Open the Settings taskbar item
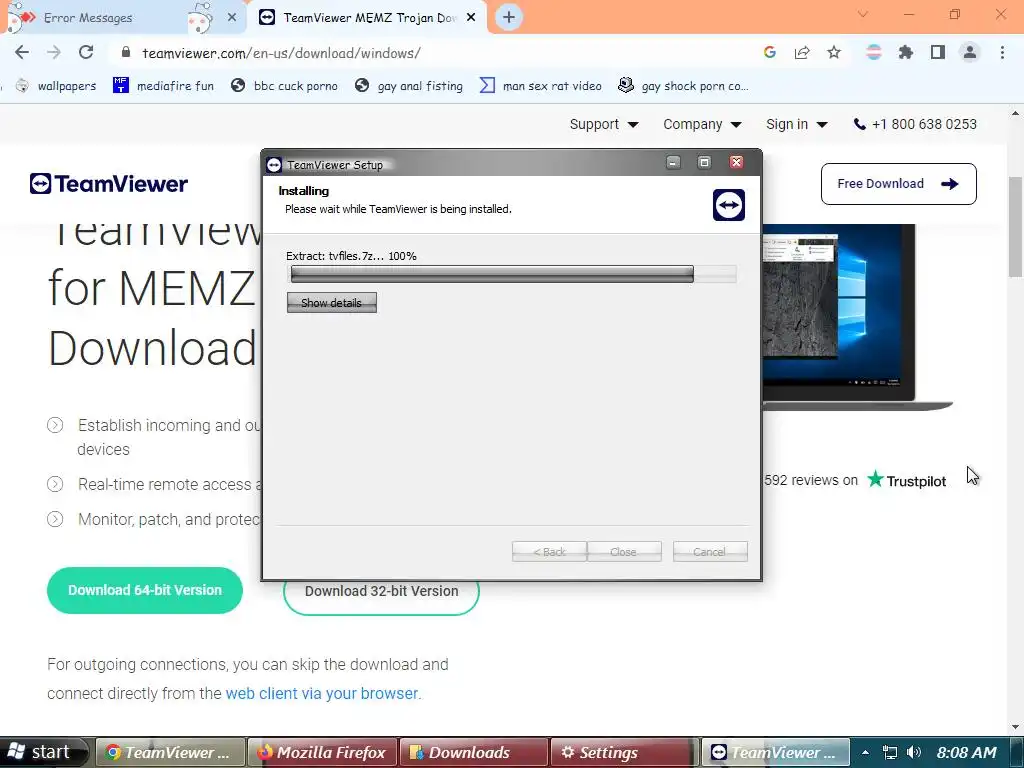The width and height of the screenshot is (1024, 768). click(625, 752)
